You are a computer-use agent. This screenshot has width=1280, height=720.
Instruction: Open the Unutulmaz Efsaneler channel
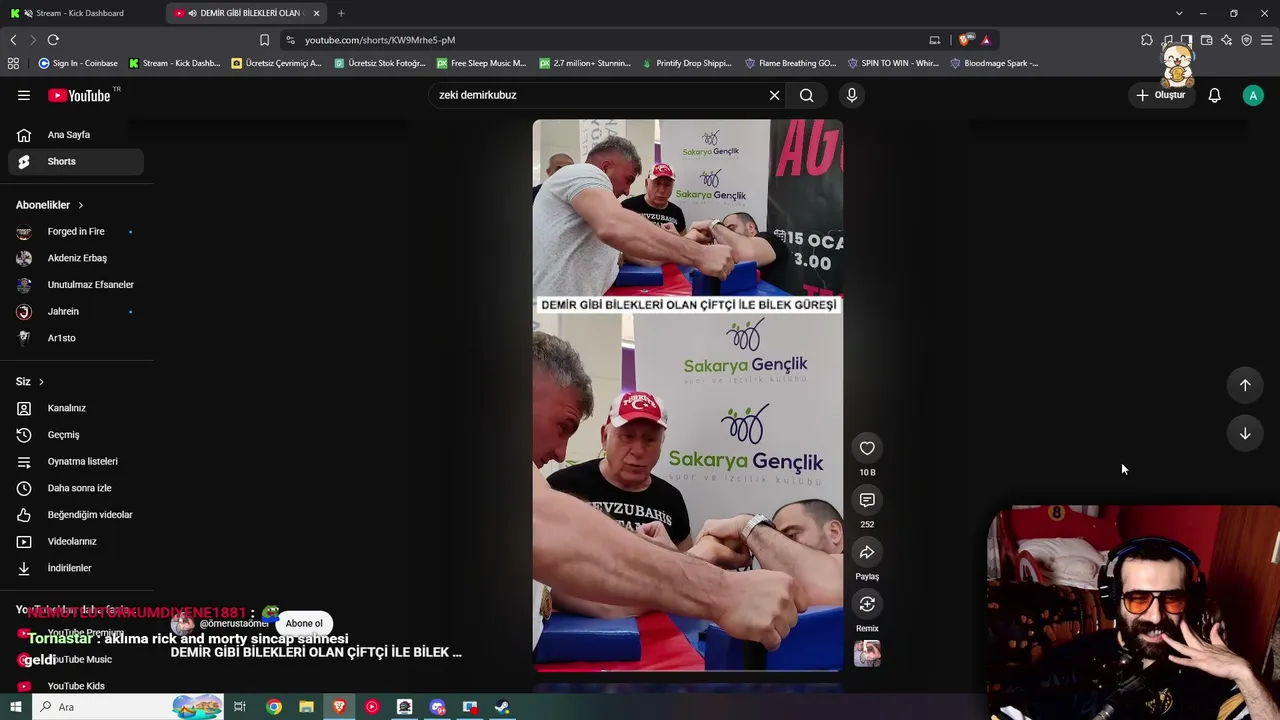click(76, 285)
